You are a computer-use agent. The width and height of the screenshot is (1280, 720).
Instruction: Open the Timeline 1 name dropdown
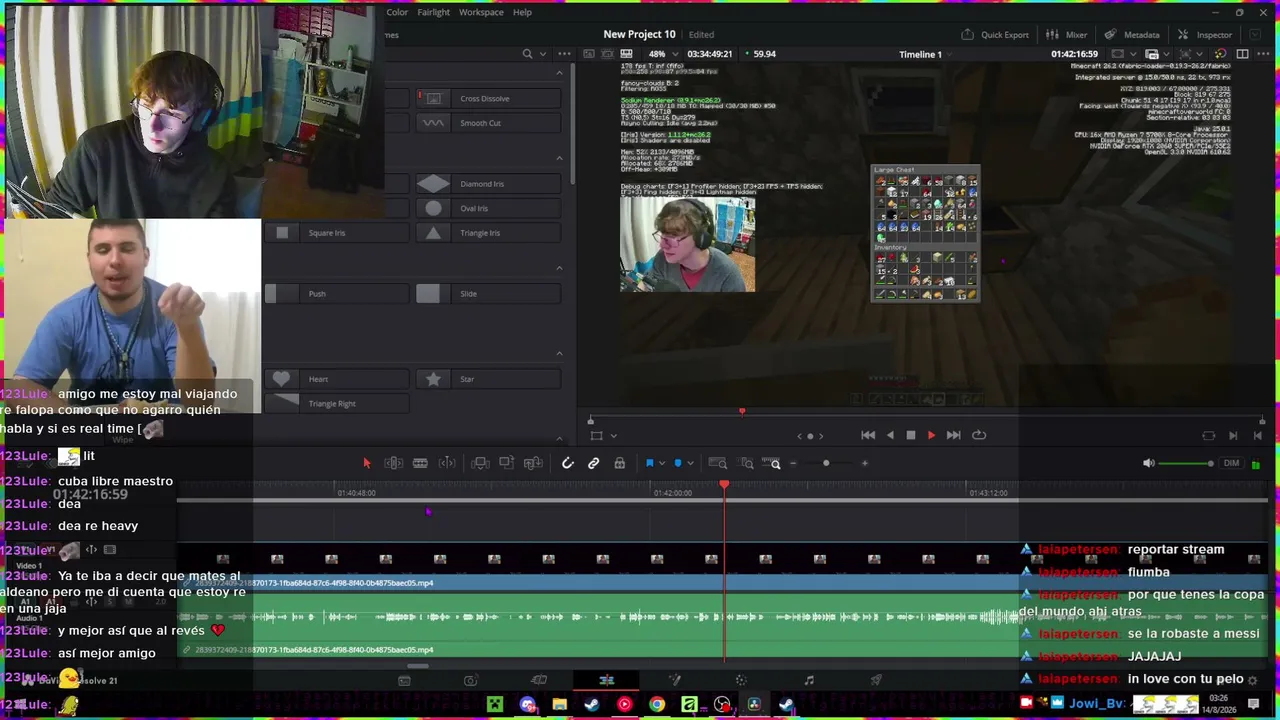pos(927,54)
